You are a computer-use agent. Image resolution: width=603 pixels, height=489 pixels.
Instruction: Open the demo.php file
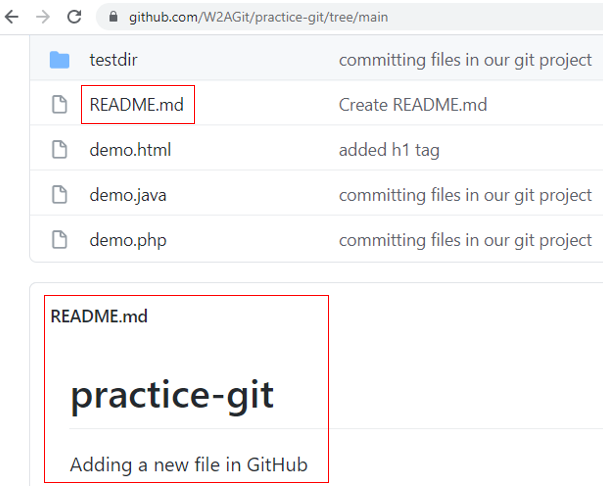128,240
